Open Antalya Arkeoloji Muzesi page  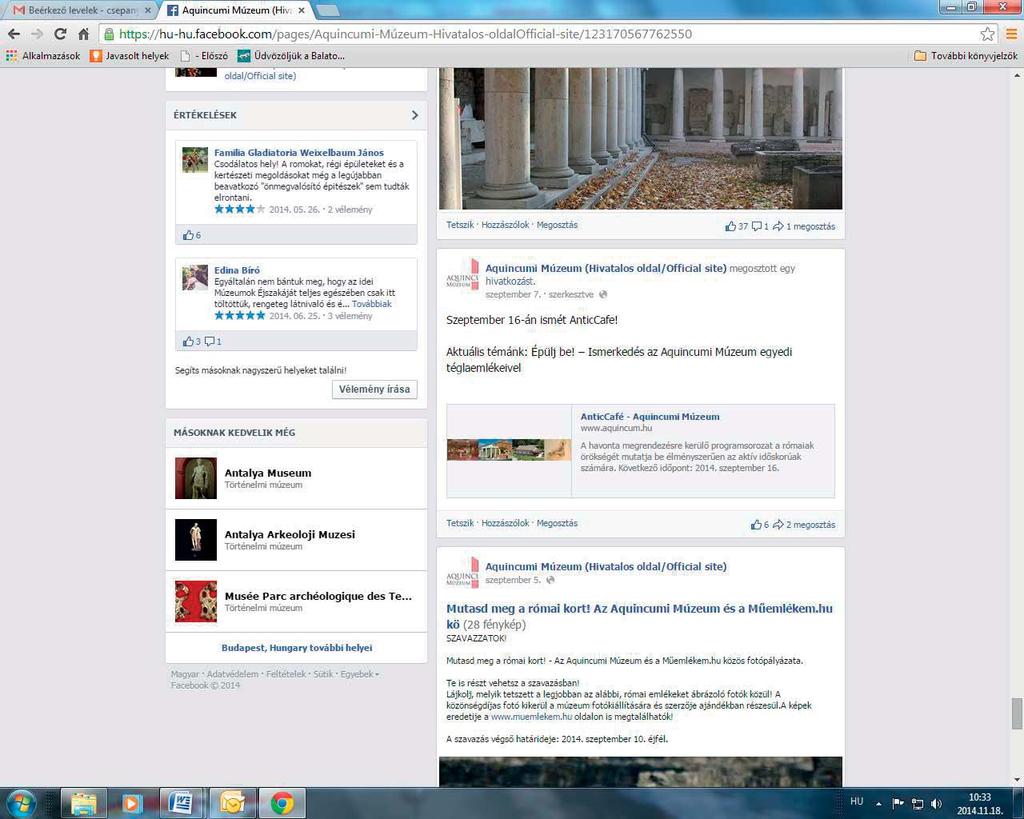coord(290,534)
